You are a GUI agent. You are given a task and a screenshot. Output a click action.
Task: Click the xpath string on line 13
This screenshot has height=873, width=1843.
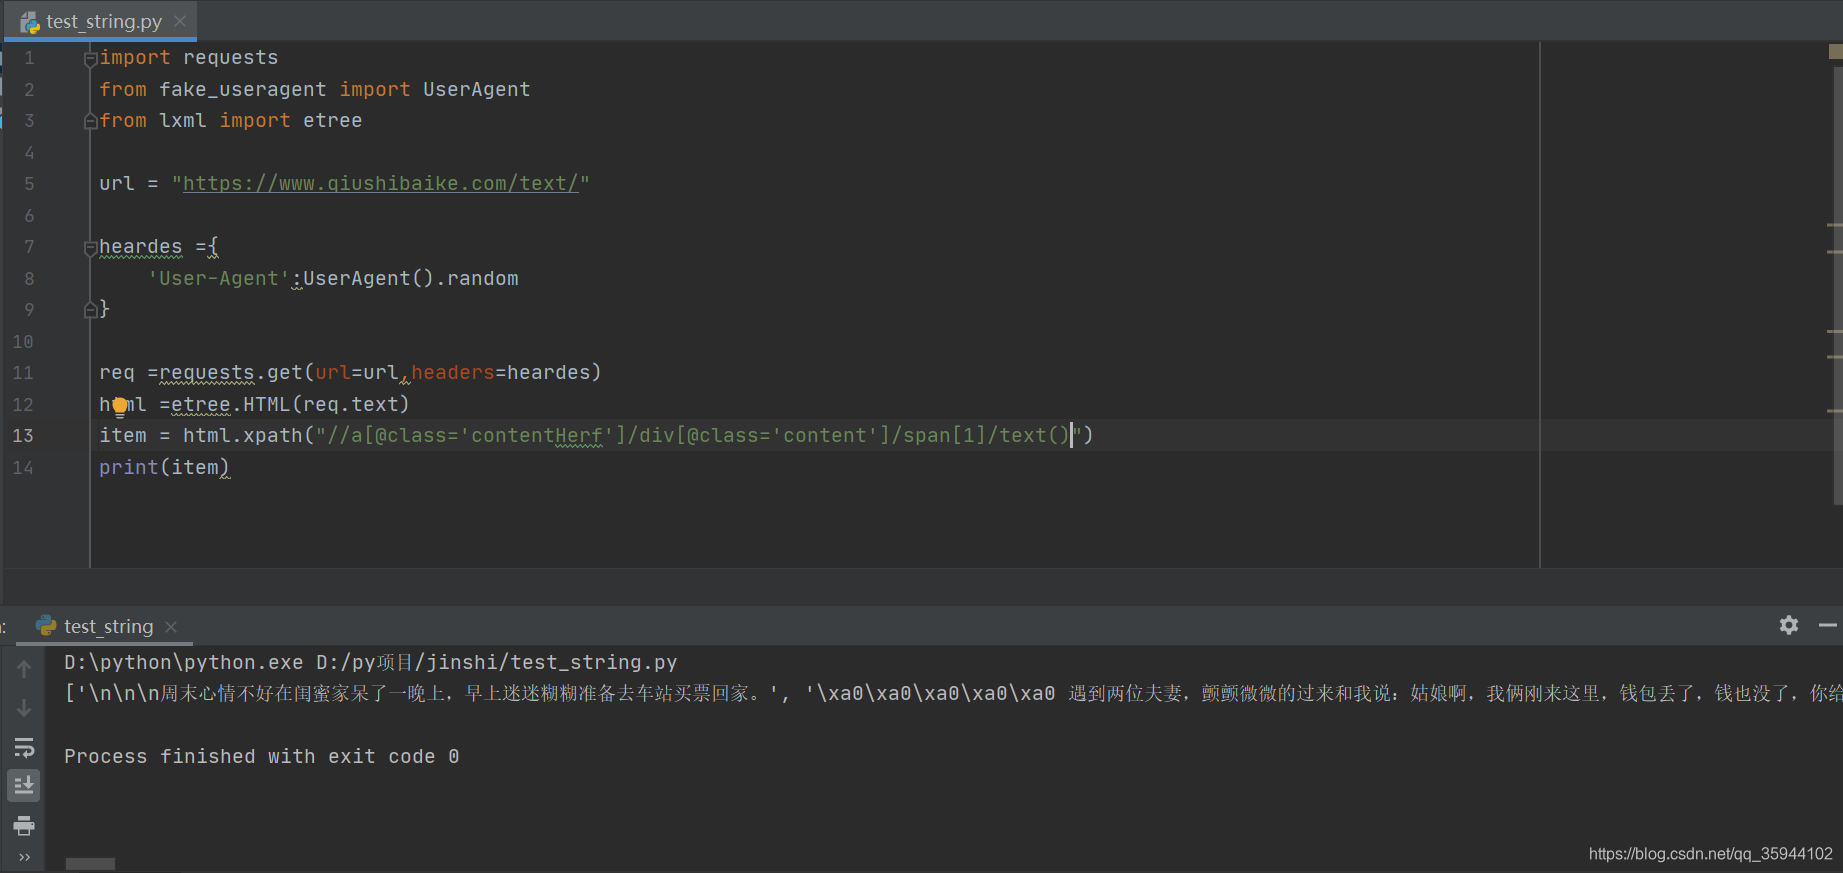coord(699,436)
